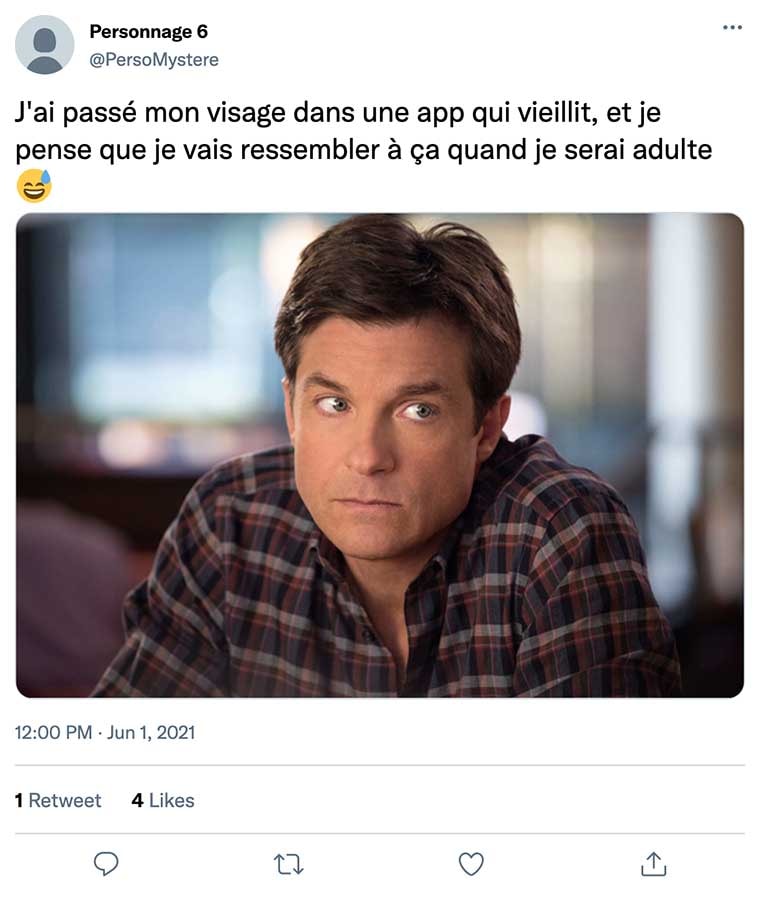760x909 pixels.
Task: Like the tweet with the heart icon
Action: [471, 863]
